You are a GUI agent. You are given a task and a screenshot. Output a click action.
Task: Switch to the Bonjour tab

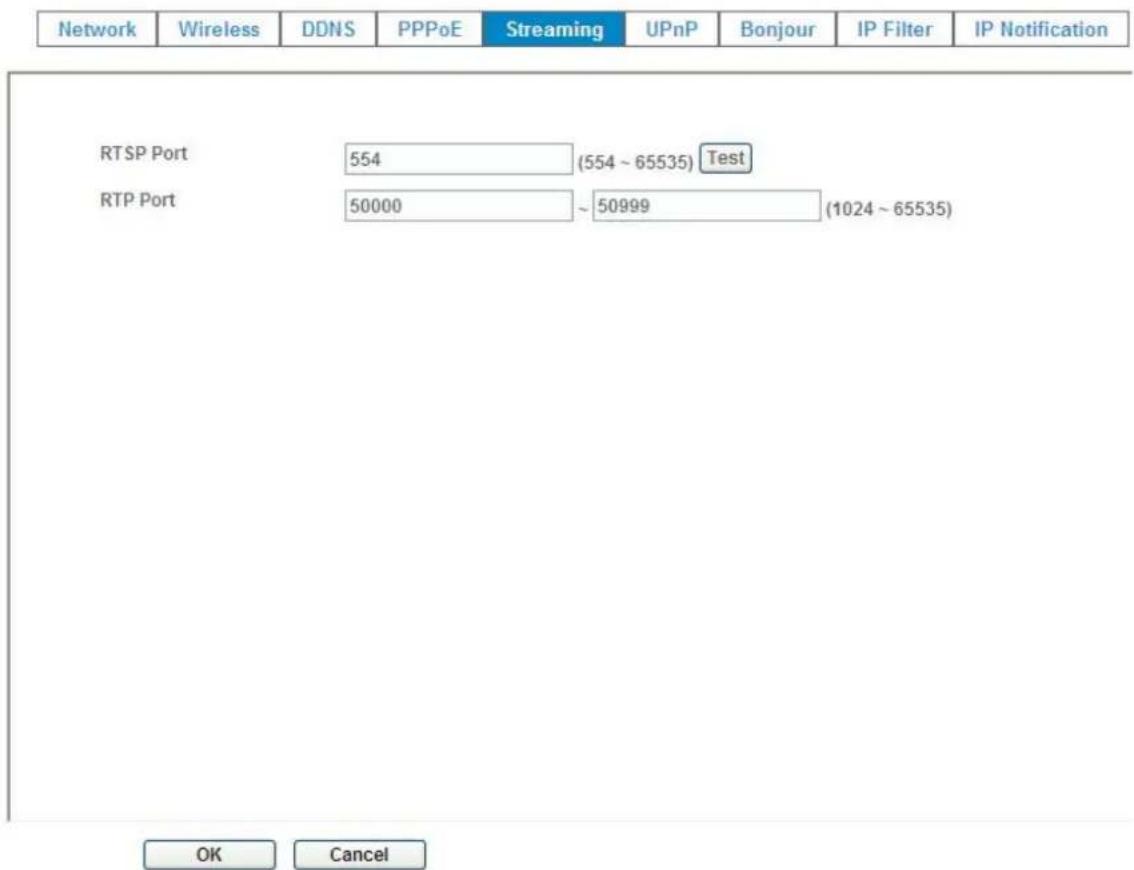(x=777, y=30)
